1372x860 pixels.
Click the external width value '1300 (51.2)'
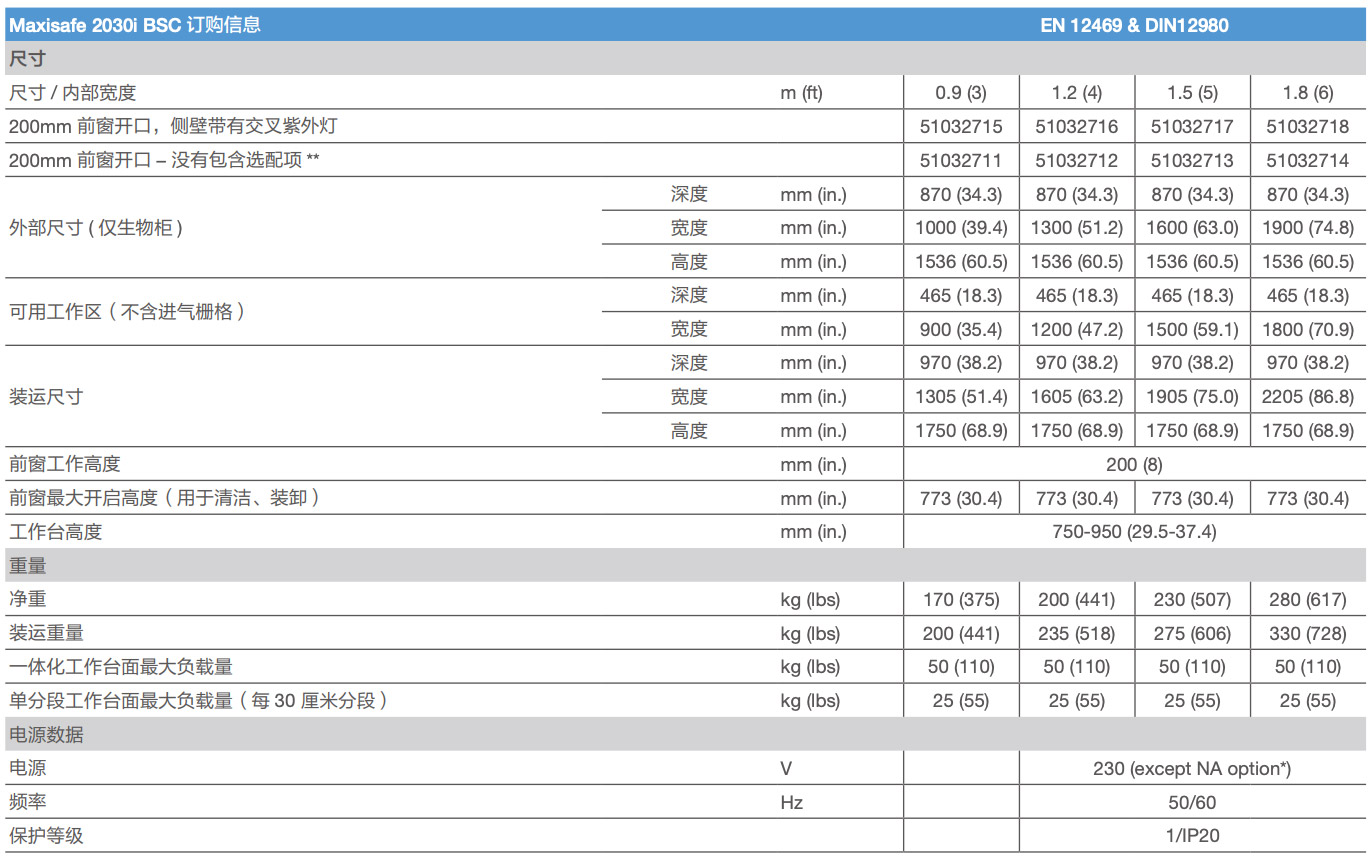tap(1077, 228)
